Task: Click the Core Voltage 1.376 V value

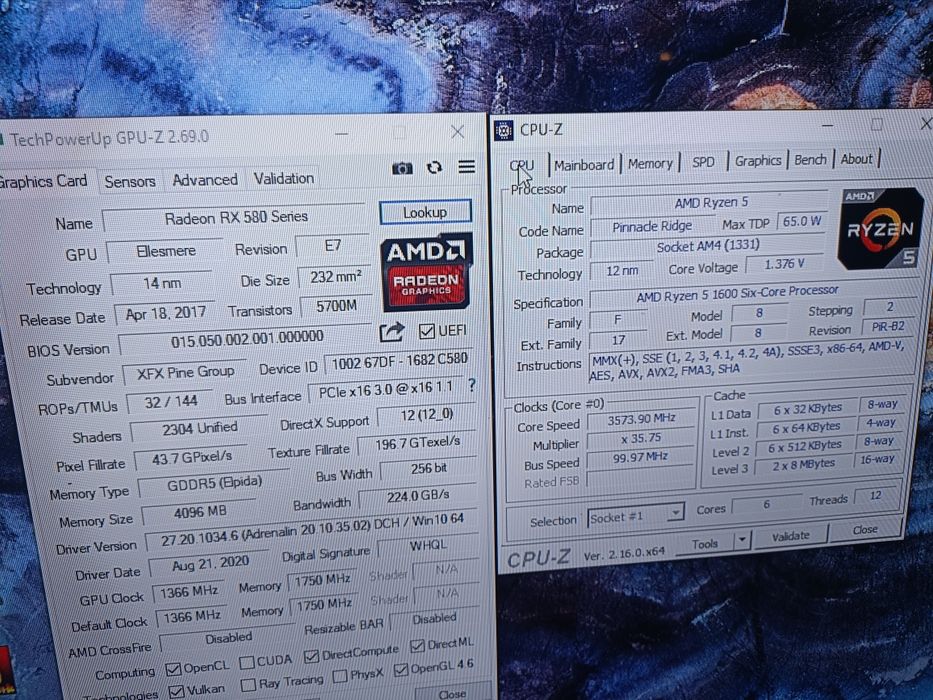Action: (x=784, y=264)
